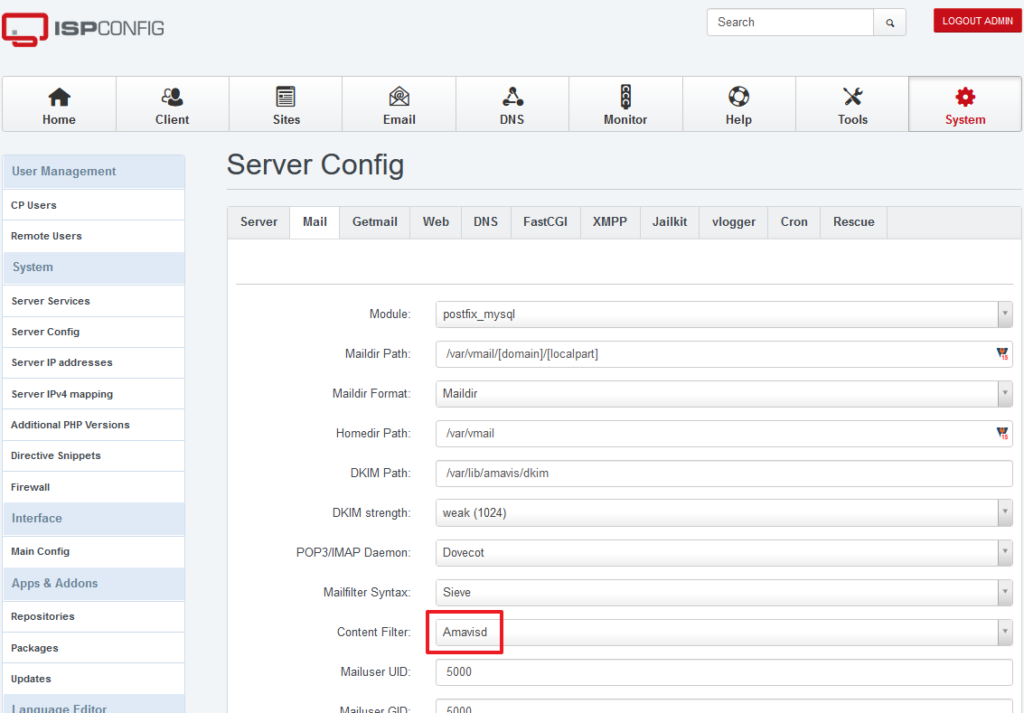Click the Logout Admin button
Viewport: 1024px width, 713px height.
(977, 21)
